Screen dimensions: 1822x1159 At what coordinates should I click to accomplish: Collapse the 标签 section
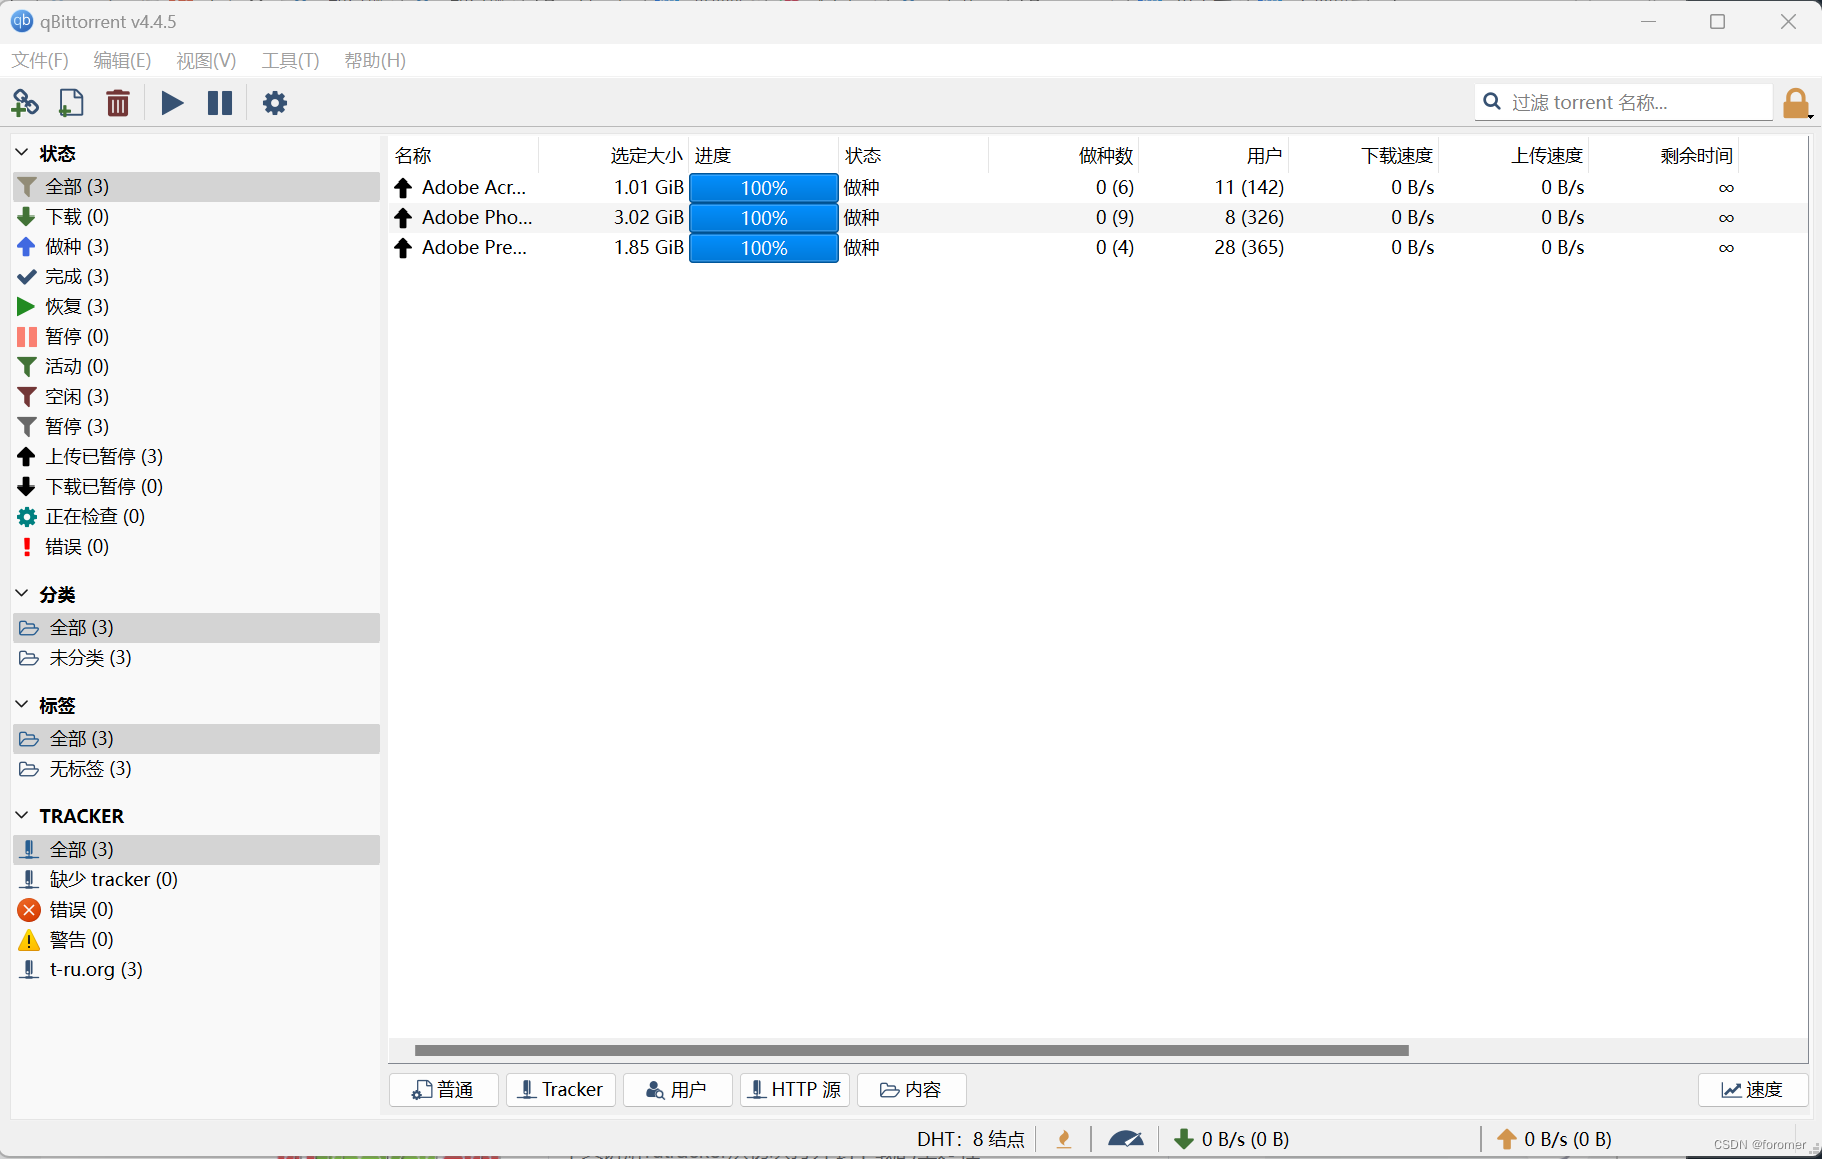(x=22, y=705)
